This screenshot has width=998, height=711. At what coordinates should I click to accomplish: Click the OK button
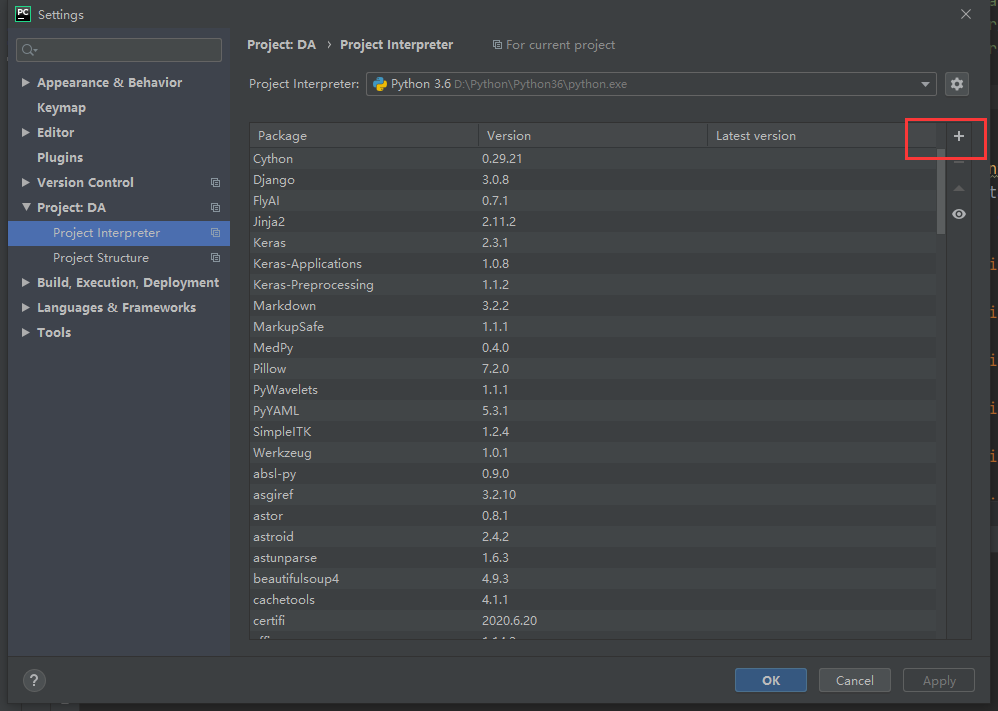pyautogui.click(x=770, y=680)
